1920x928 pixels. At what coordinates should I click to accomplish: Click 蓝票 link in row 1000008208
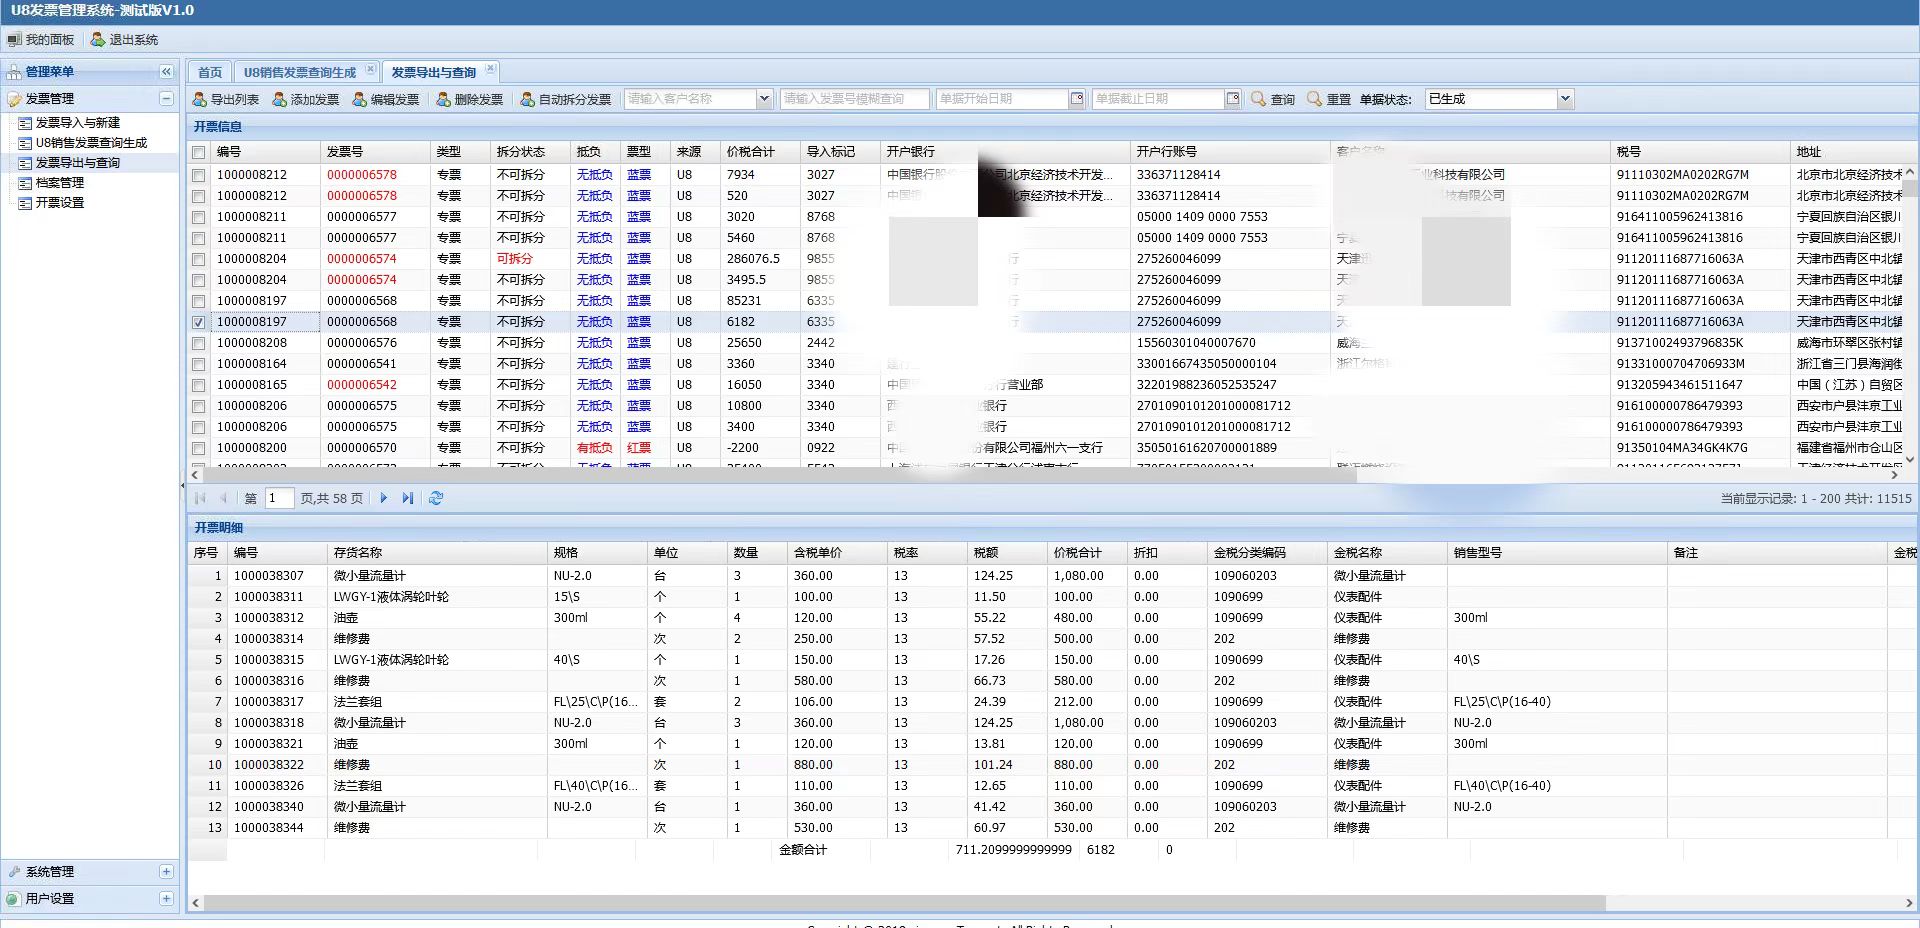click(x=639, y=343)
